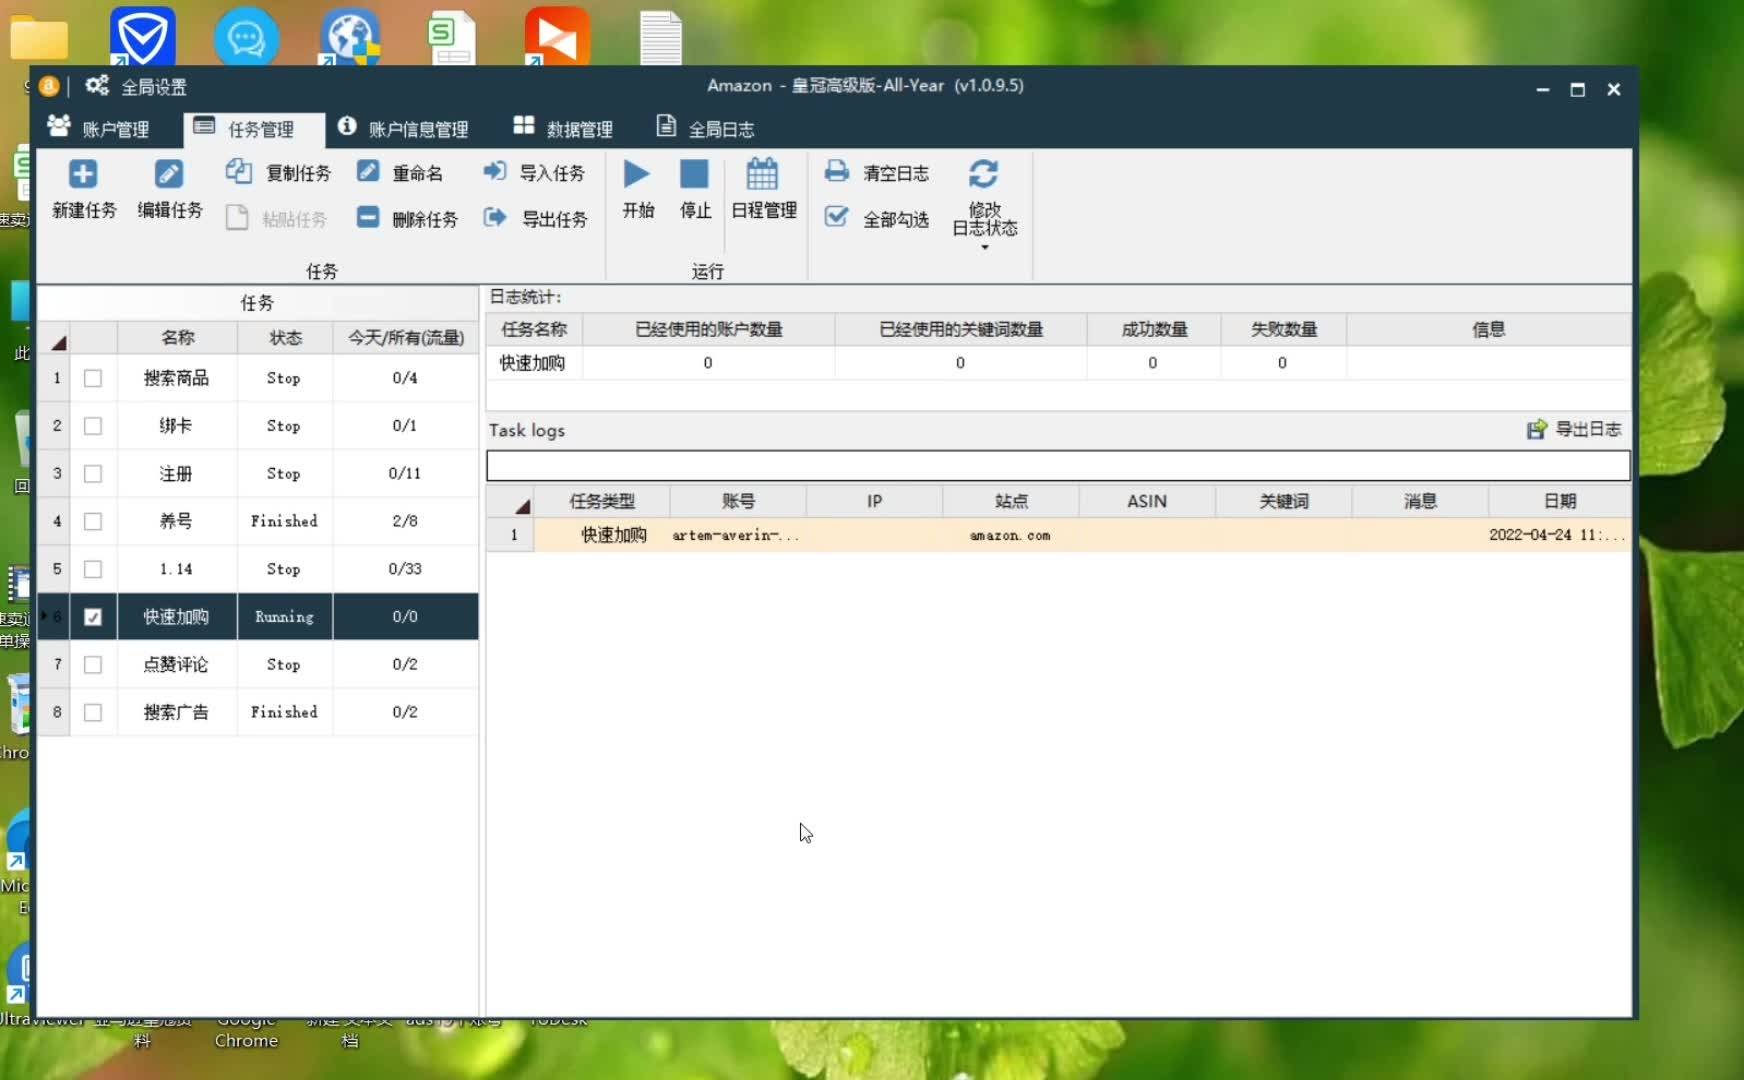
Task: Open 日程管理 schedule calendar icon
Action: point(762,174)
